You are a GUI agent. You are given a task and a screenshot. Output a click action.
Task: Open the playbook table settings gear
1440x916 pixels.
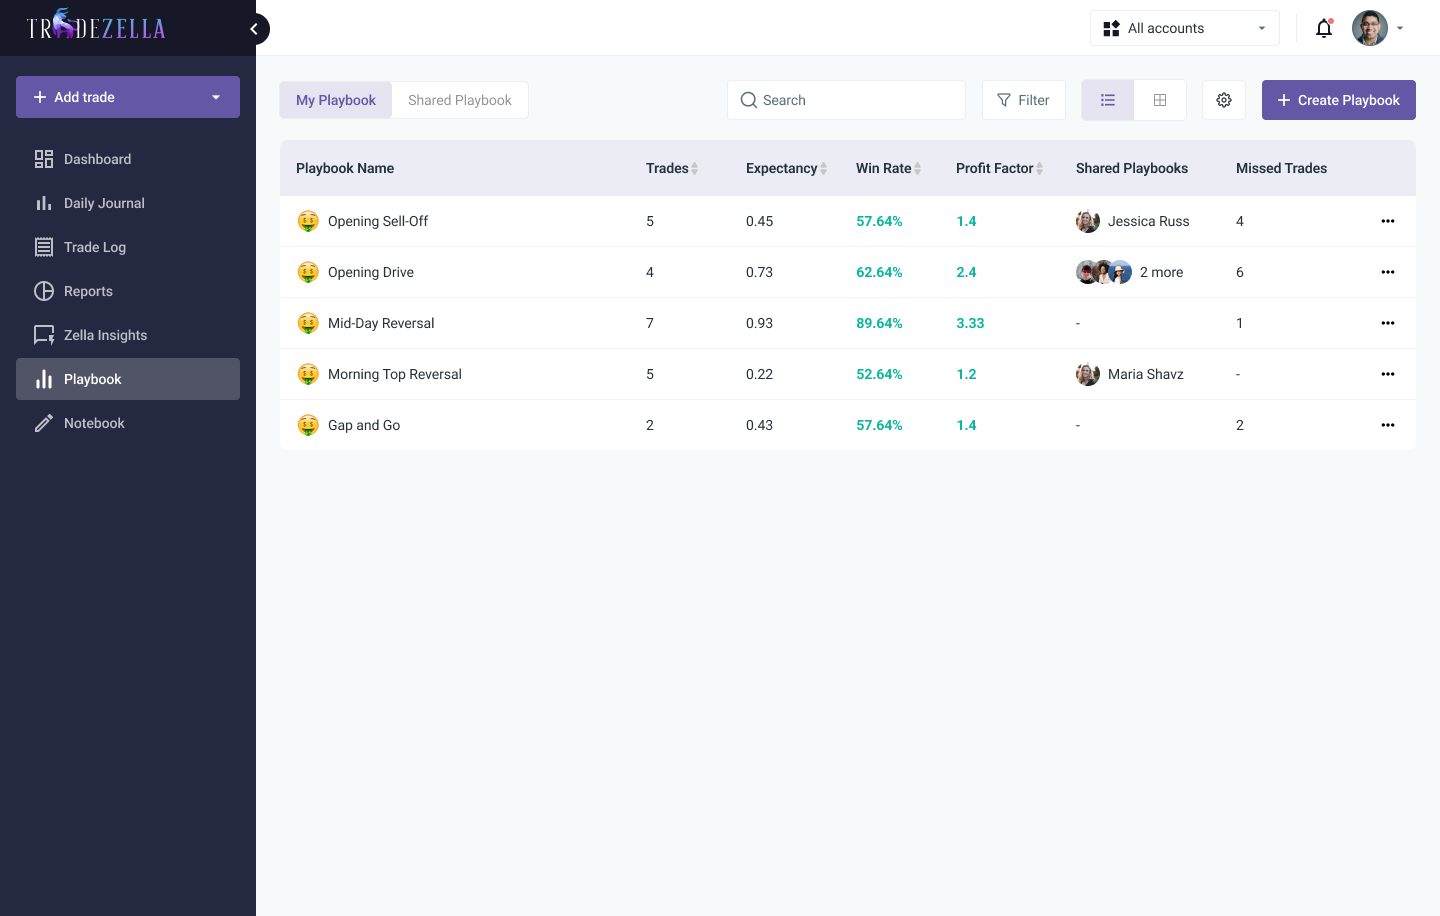coord(1223,99)
